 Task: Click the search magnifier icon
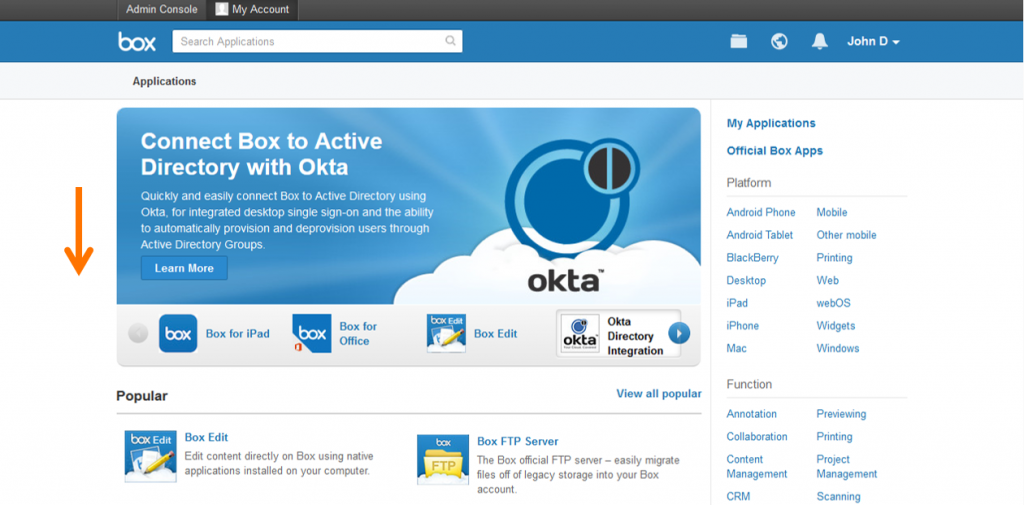pyautogui.click(x=451, y=41)
